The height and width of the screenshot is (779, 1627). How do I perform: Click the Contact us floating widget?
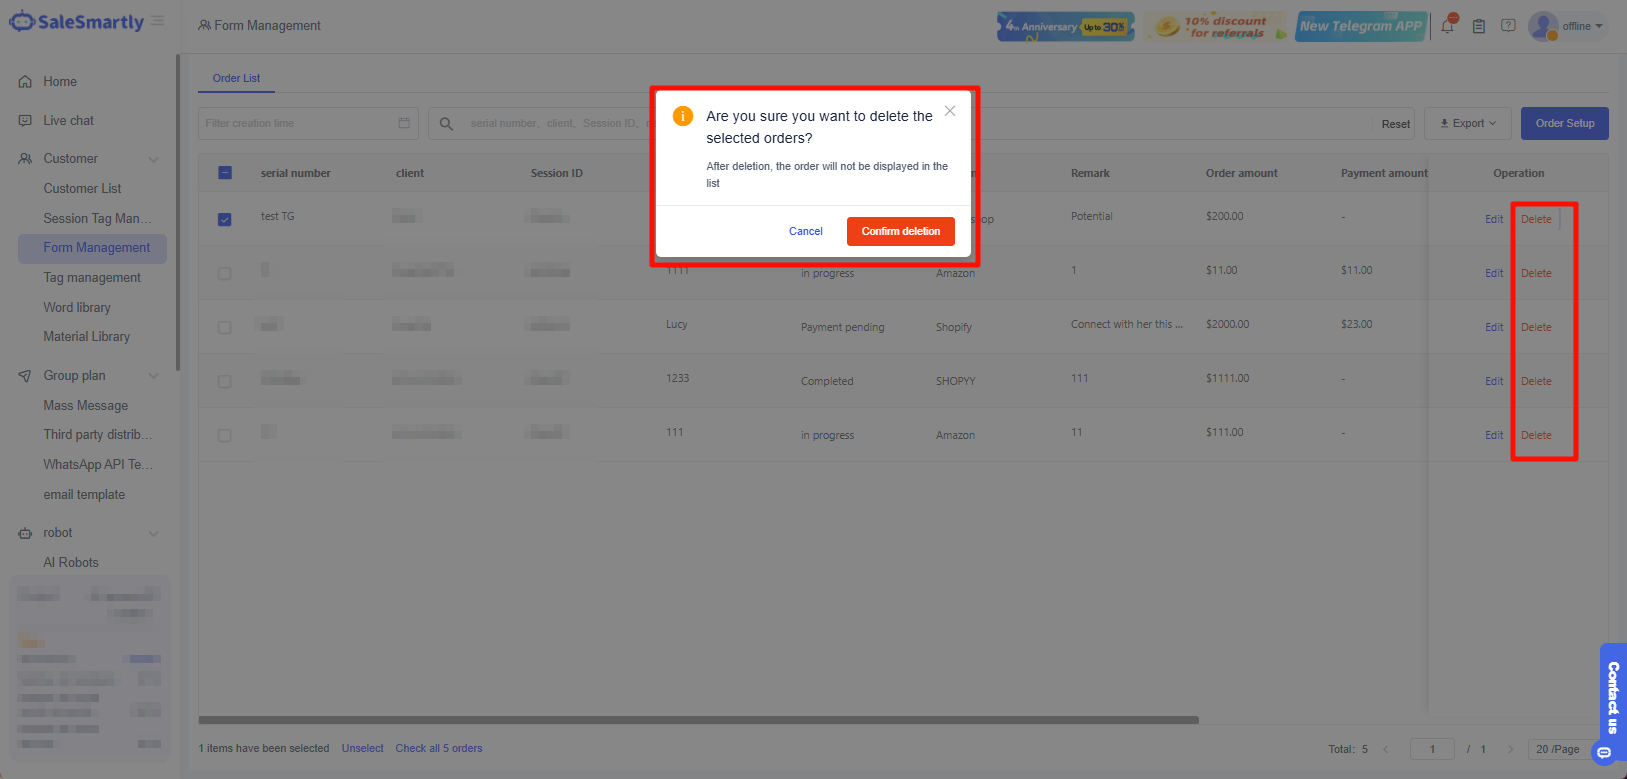pyautogui.click(x=1612, y=703)
